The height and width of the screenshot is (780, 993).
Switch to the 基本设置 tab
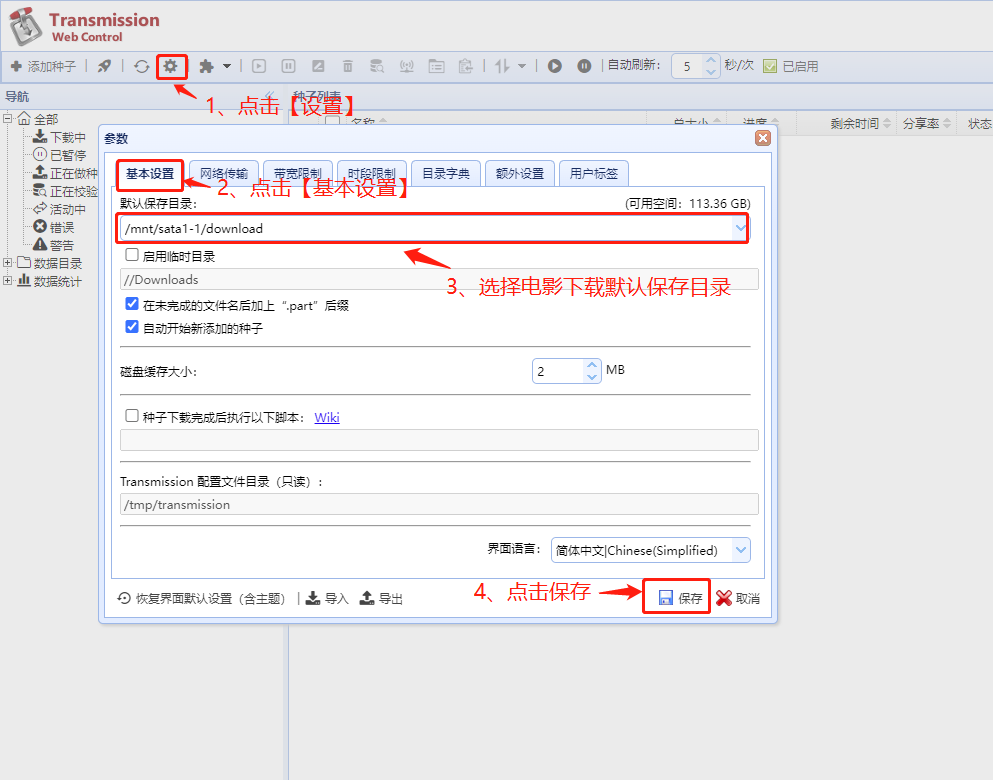pos(150,173)
